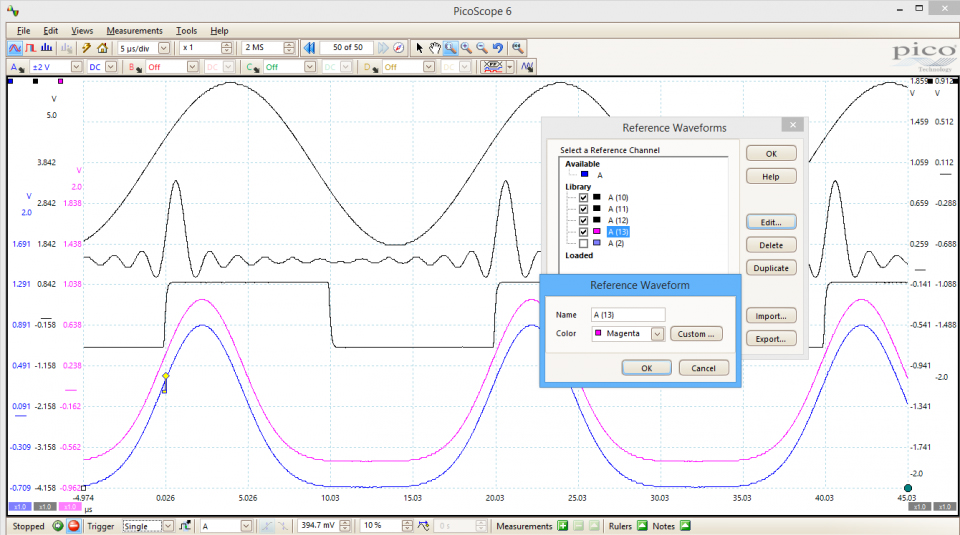The image size is (960, 535).
Task: Click magenta swatch beside A (13)
Action: (x=597, y=232)
